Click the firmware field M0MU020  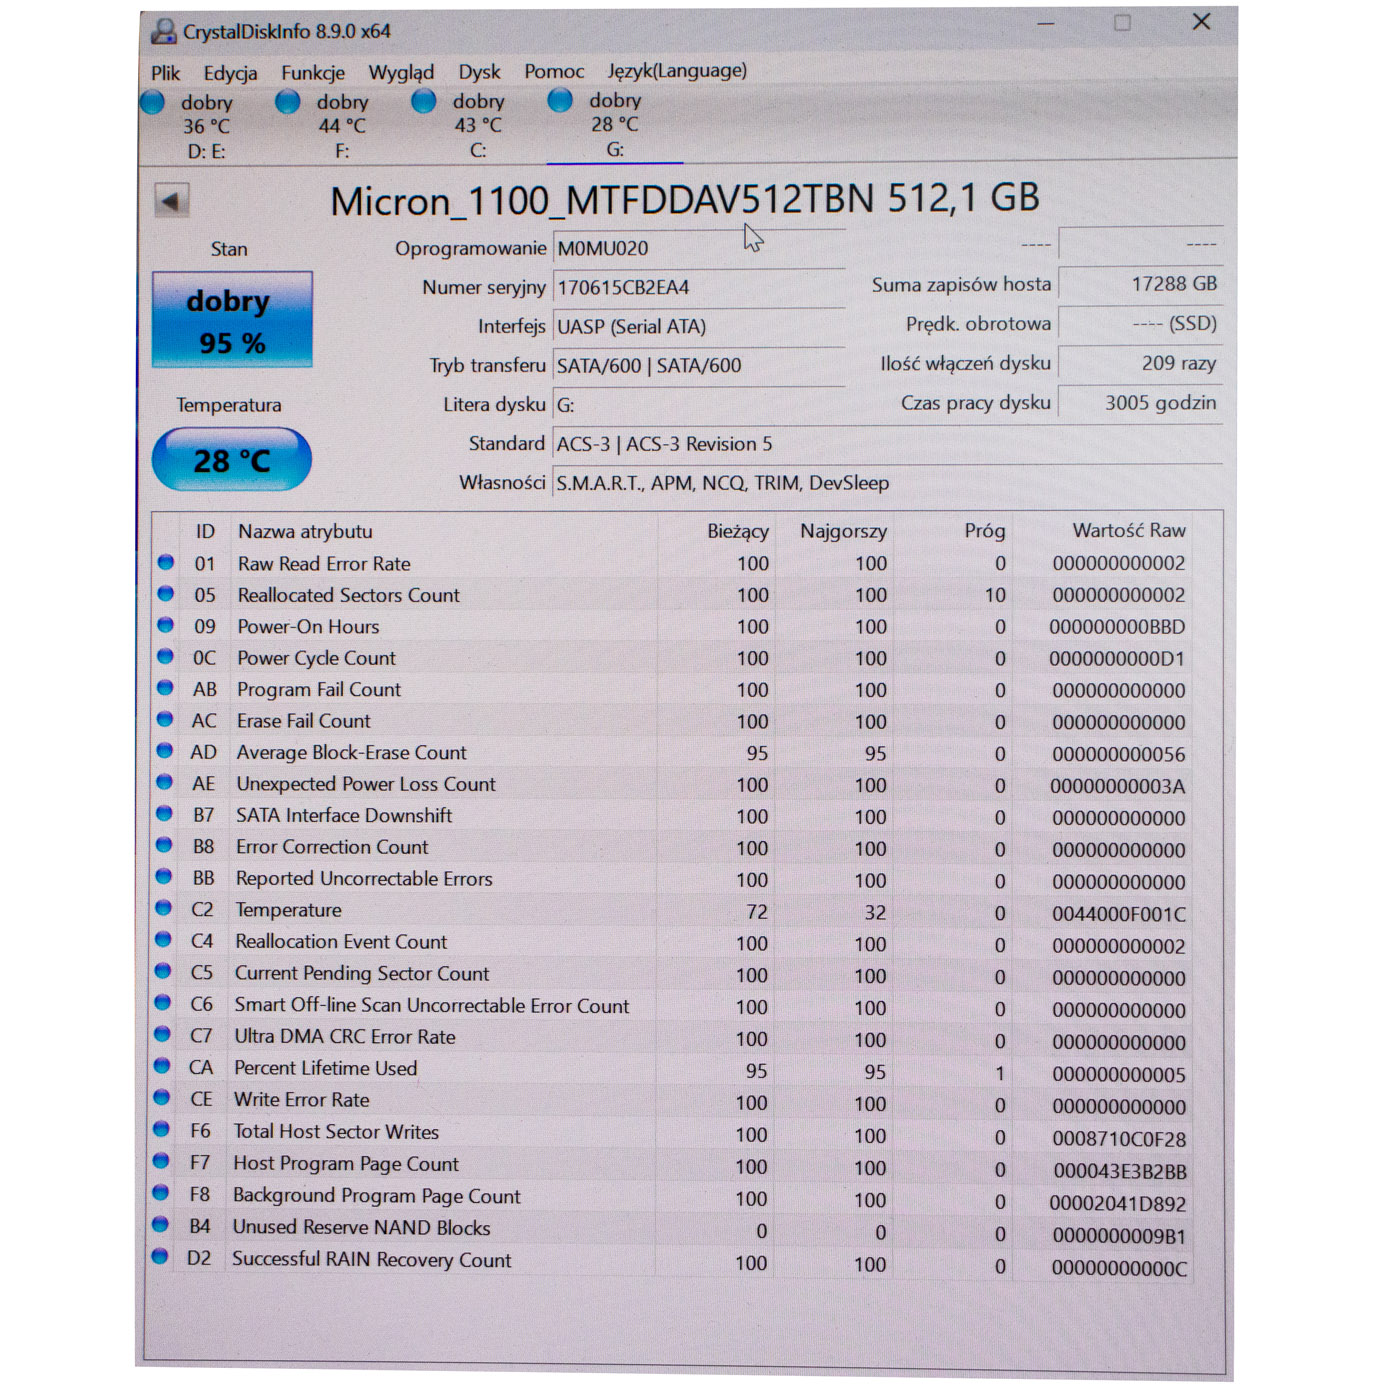[699, 248]
